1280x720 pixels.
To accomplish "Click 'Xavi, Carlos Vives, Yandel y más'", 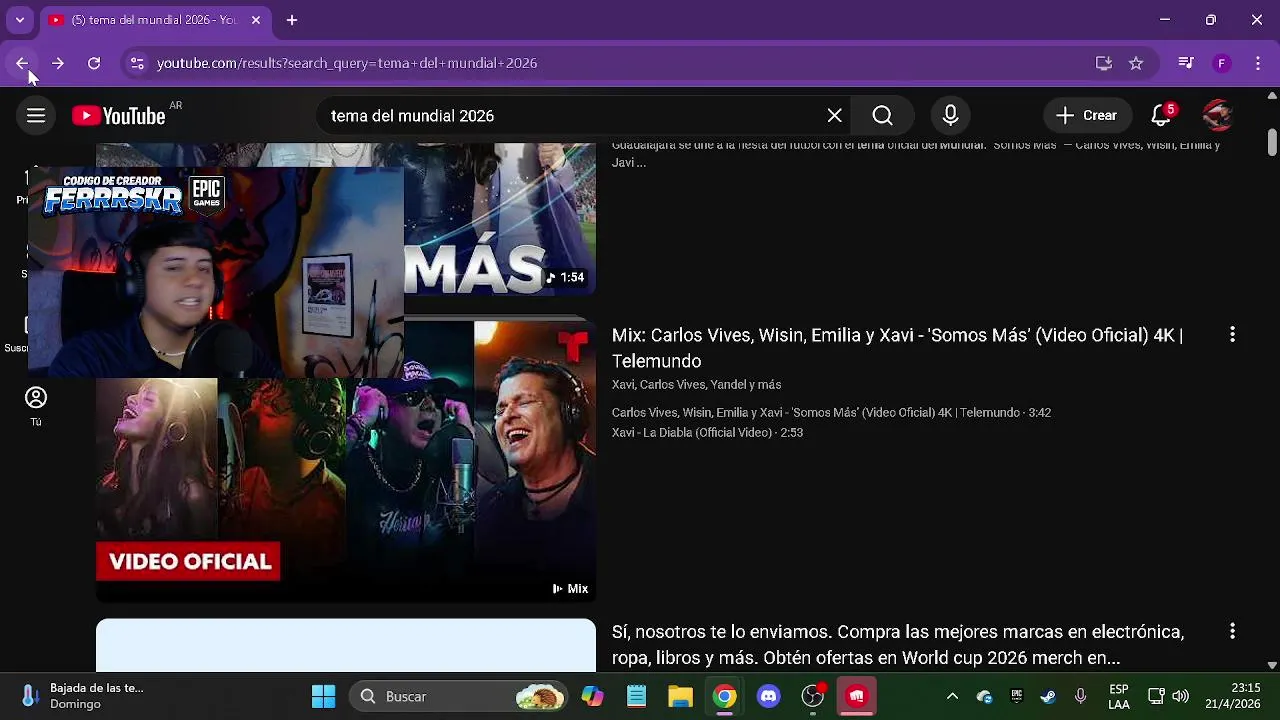I will (696, 385).
